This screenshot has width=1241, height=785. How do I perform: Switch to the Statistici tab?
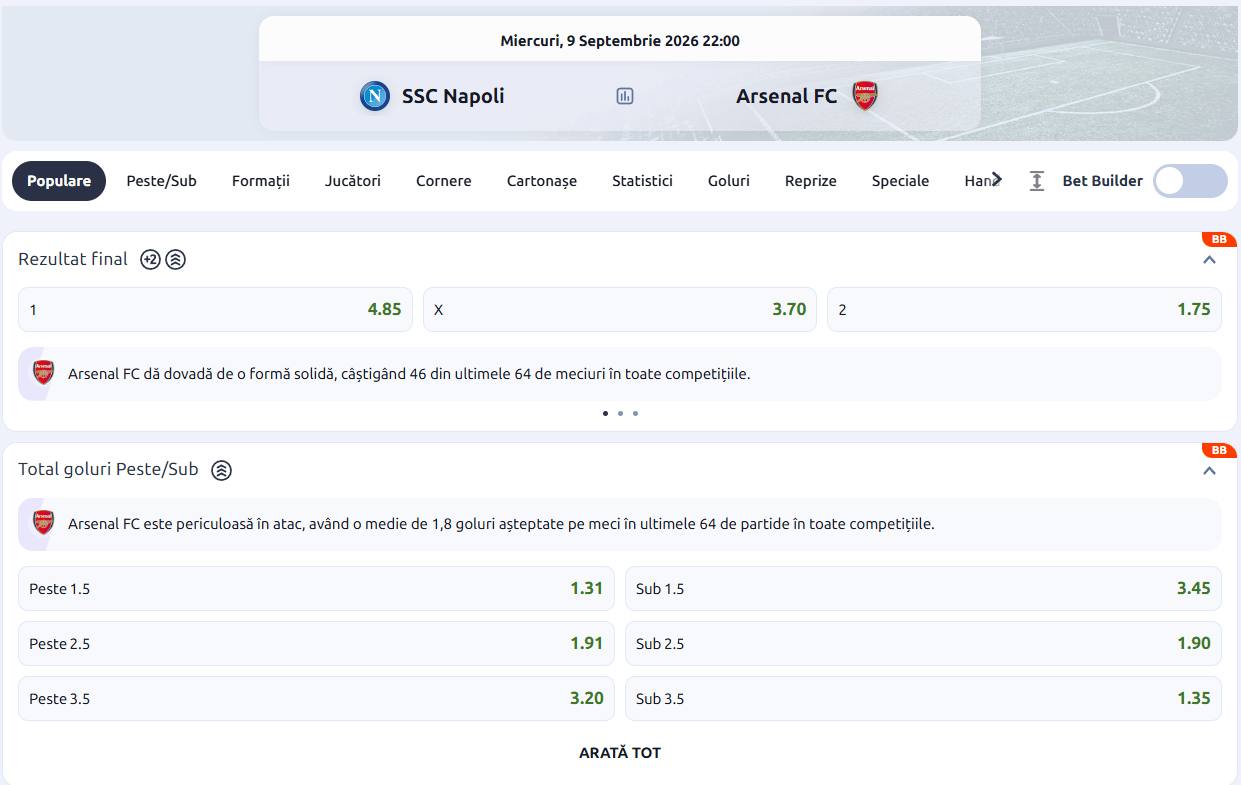(643, 181)
